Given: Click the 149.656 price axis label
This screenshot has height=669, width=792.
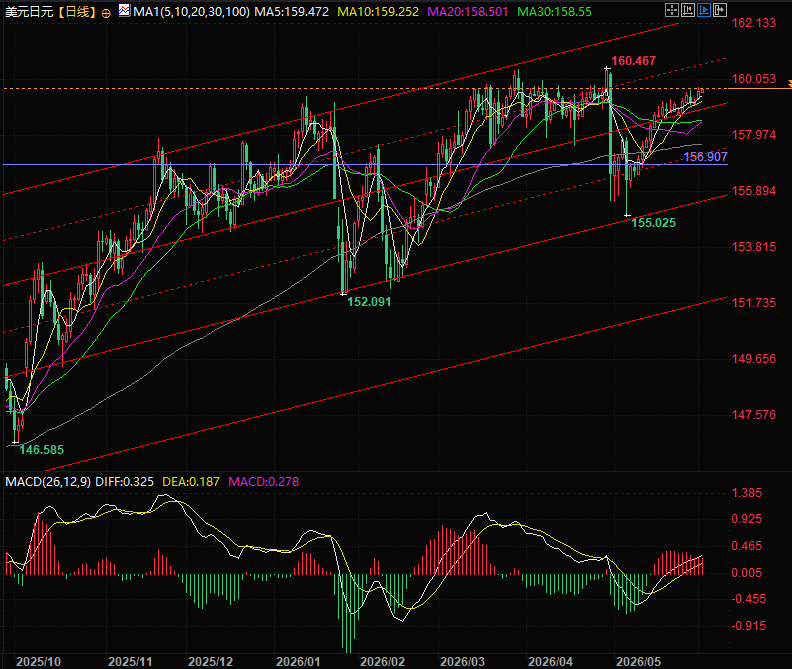Looking at the screenshot, I should click(754, 358).
